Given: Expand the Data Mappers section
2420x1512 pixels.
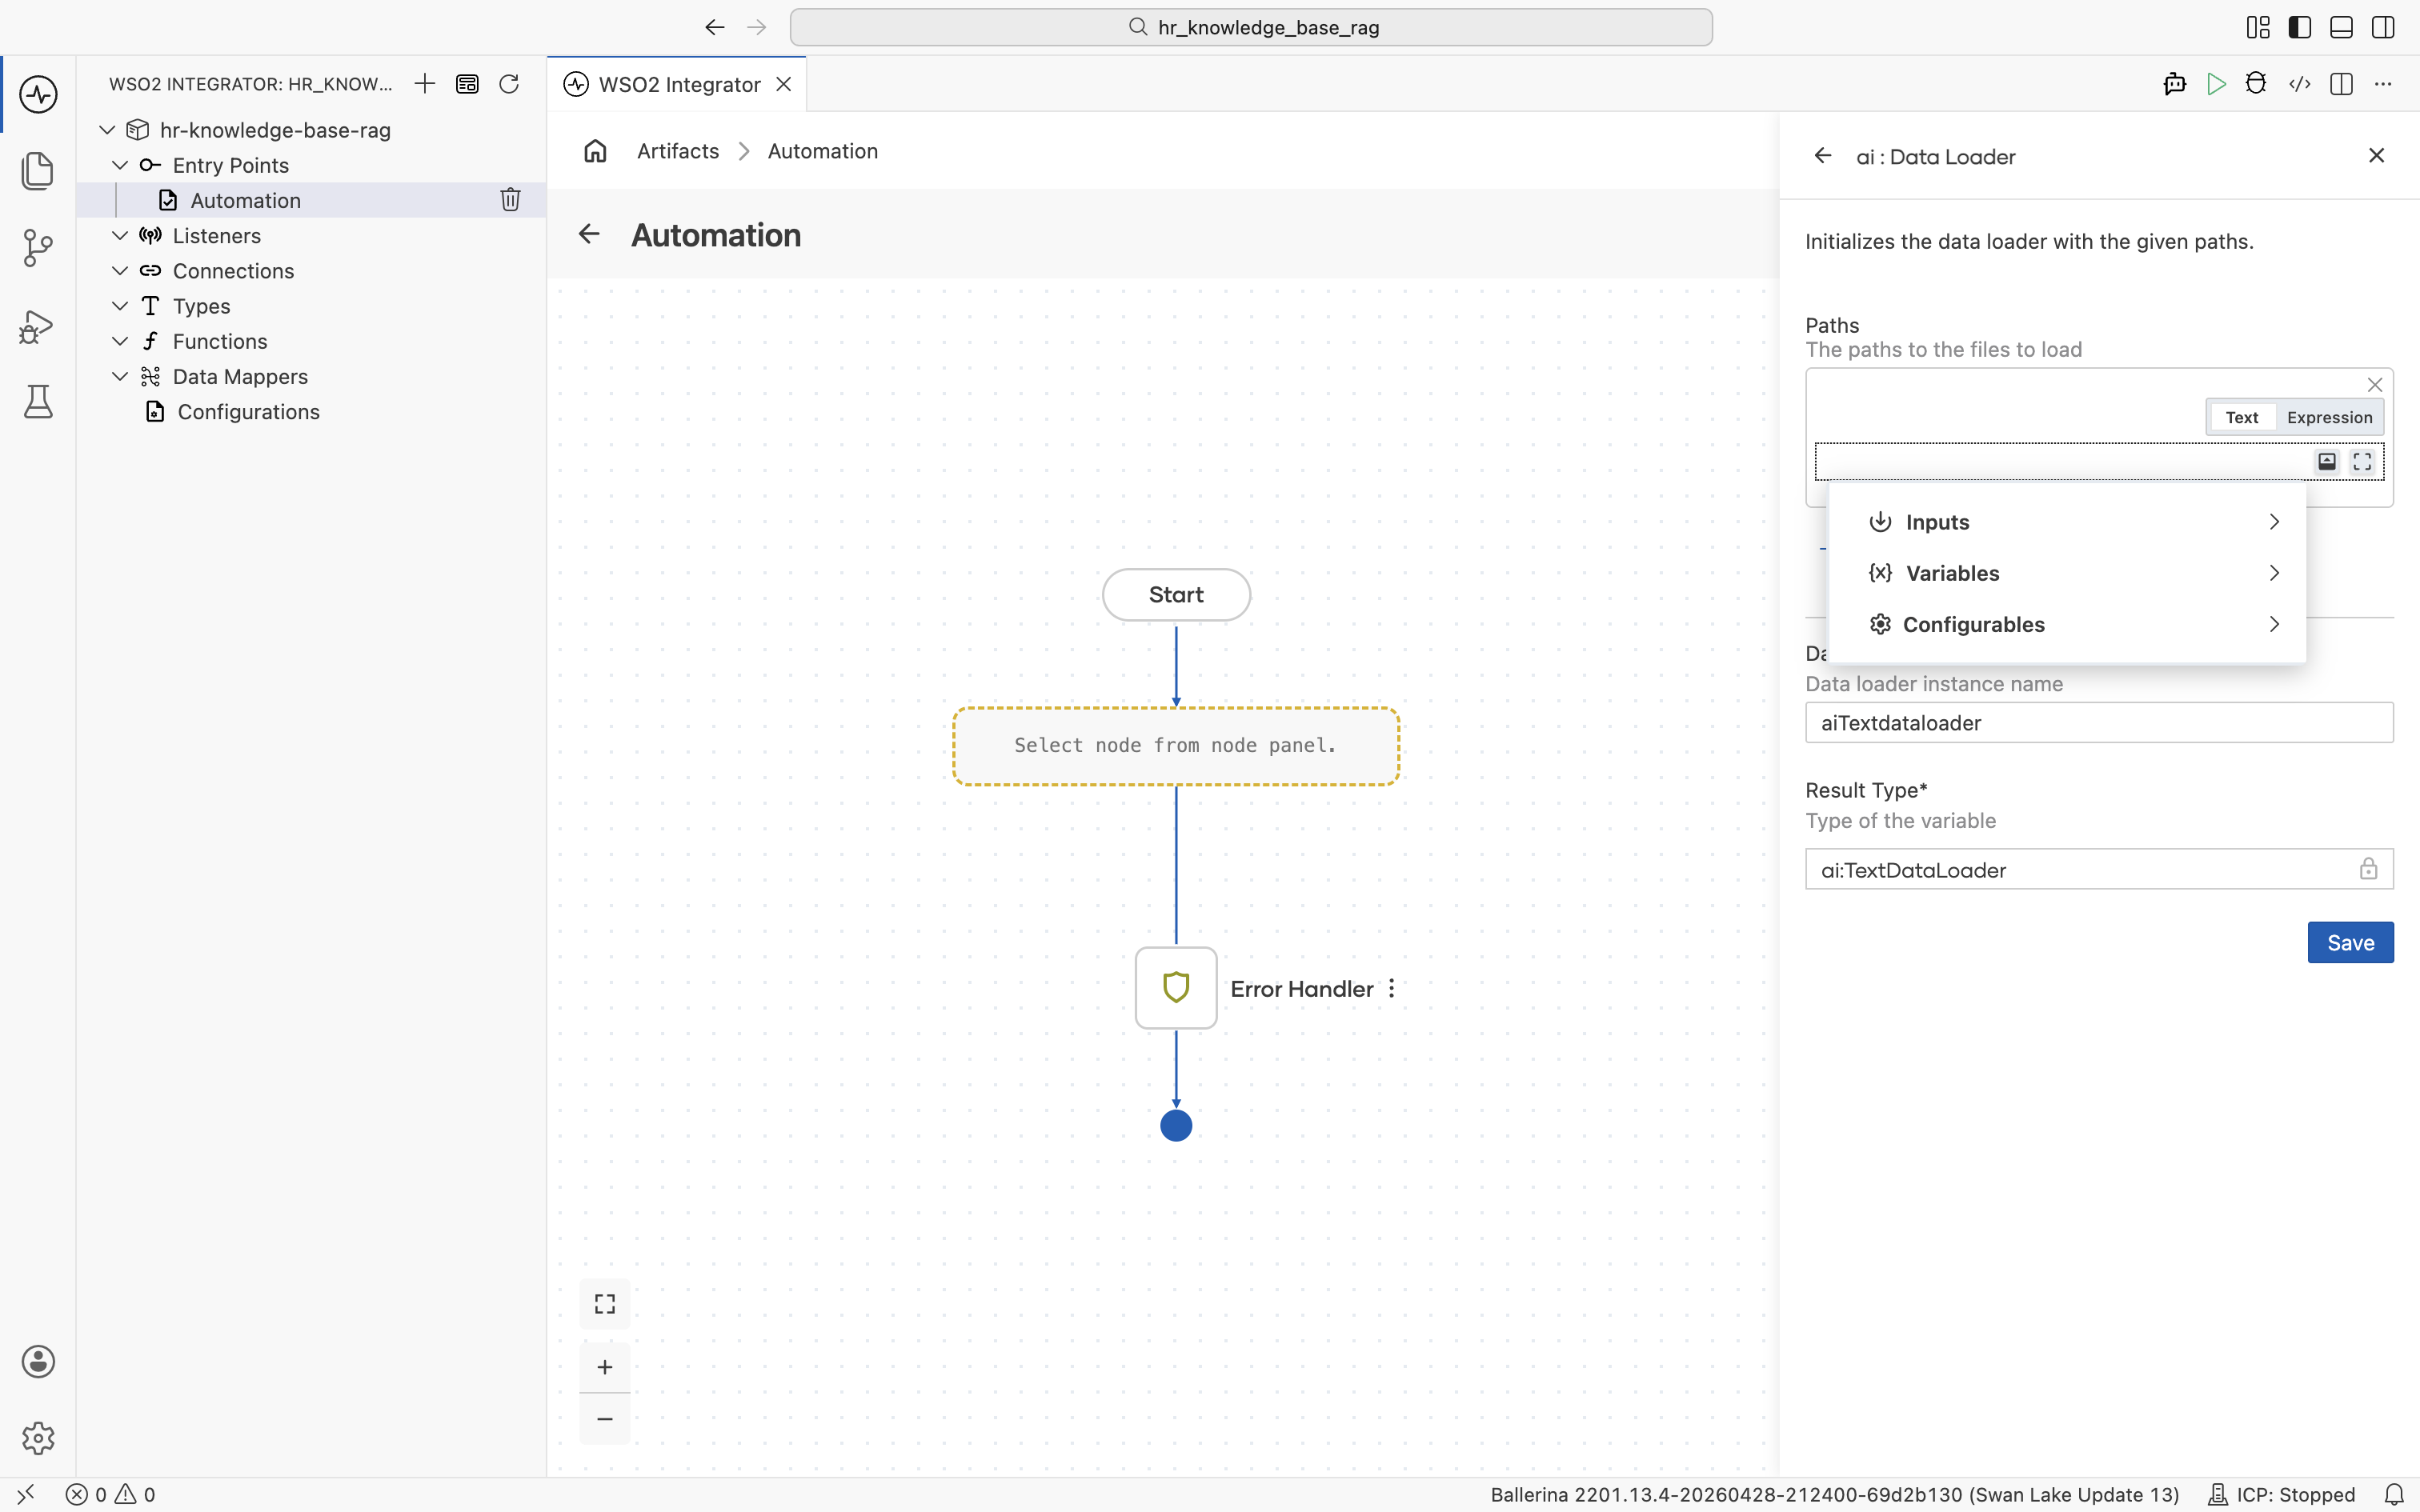Looking at the screenshot, I should [120, 376].
